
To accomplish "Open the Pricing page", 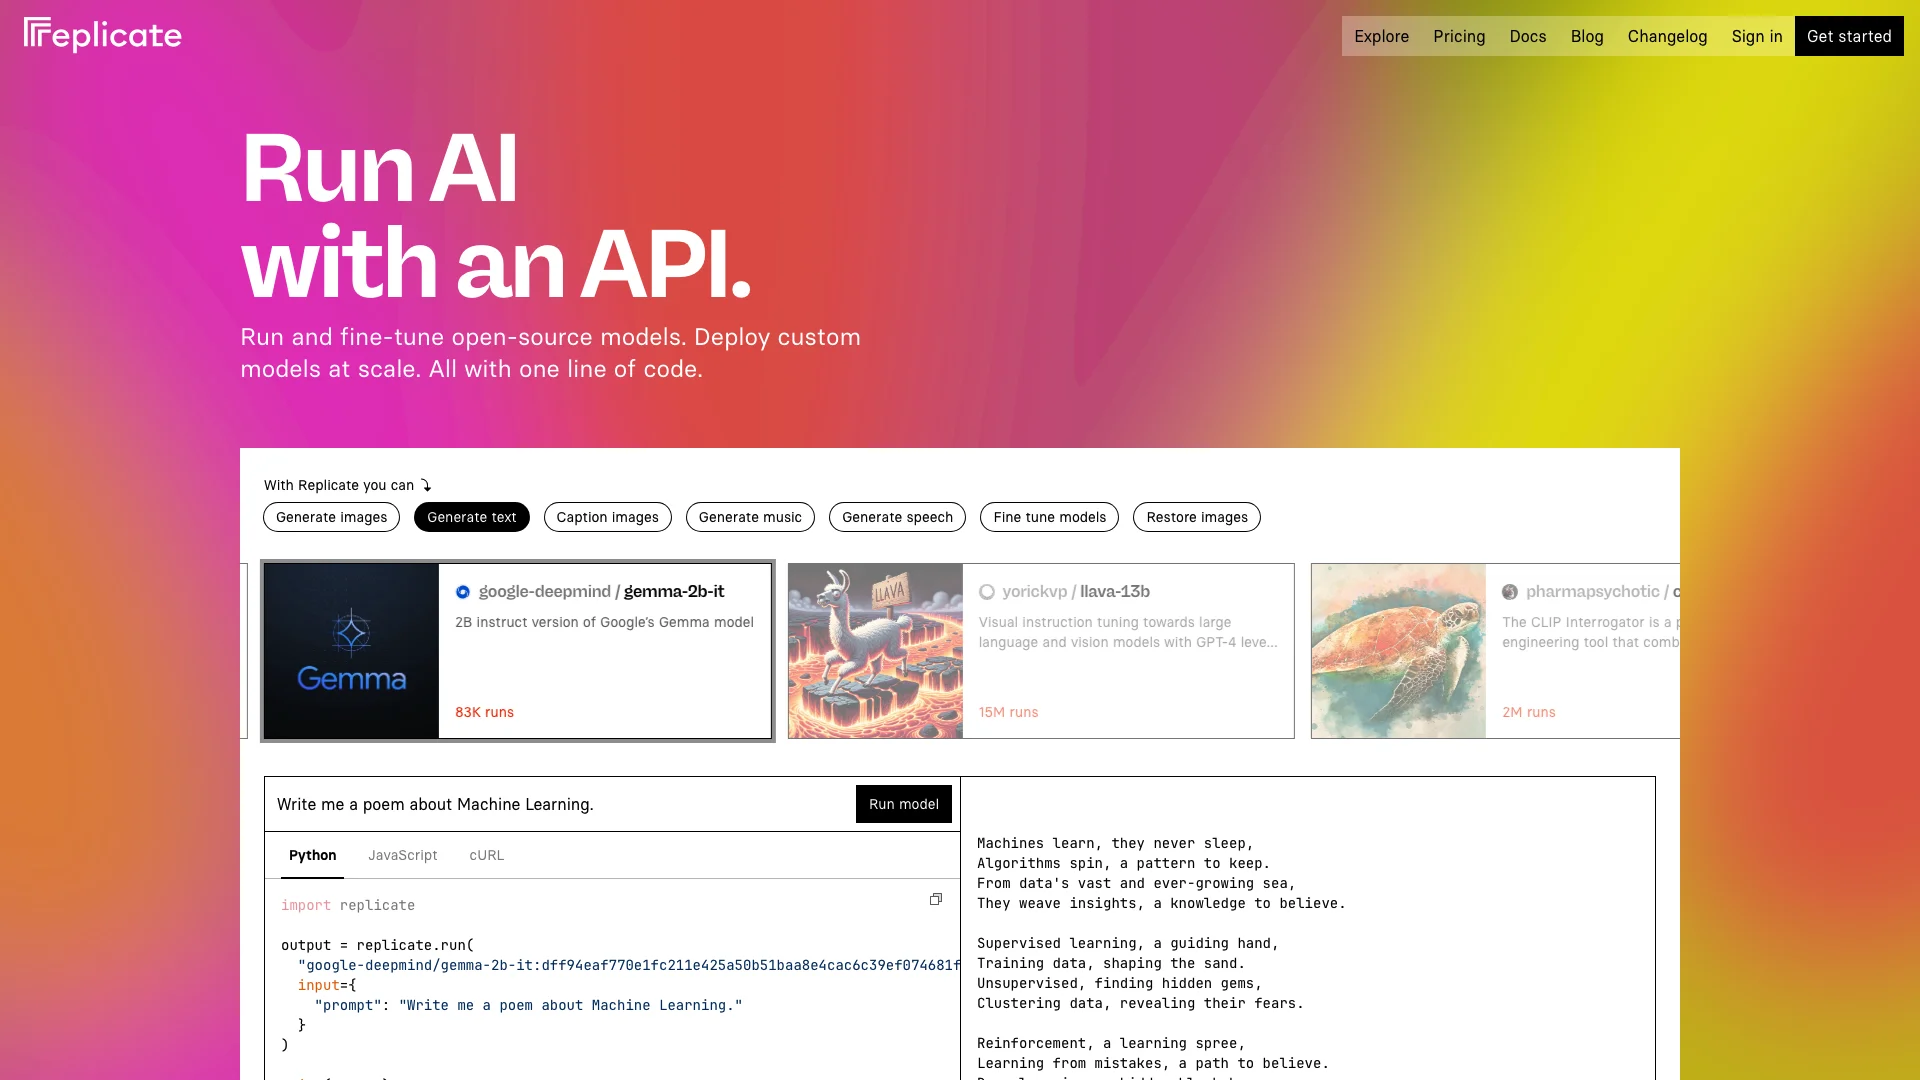I will [x=1459, y=36].
